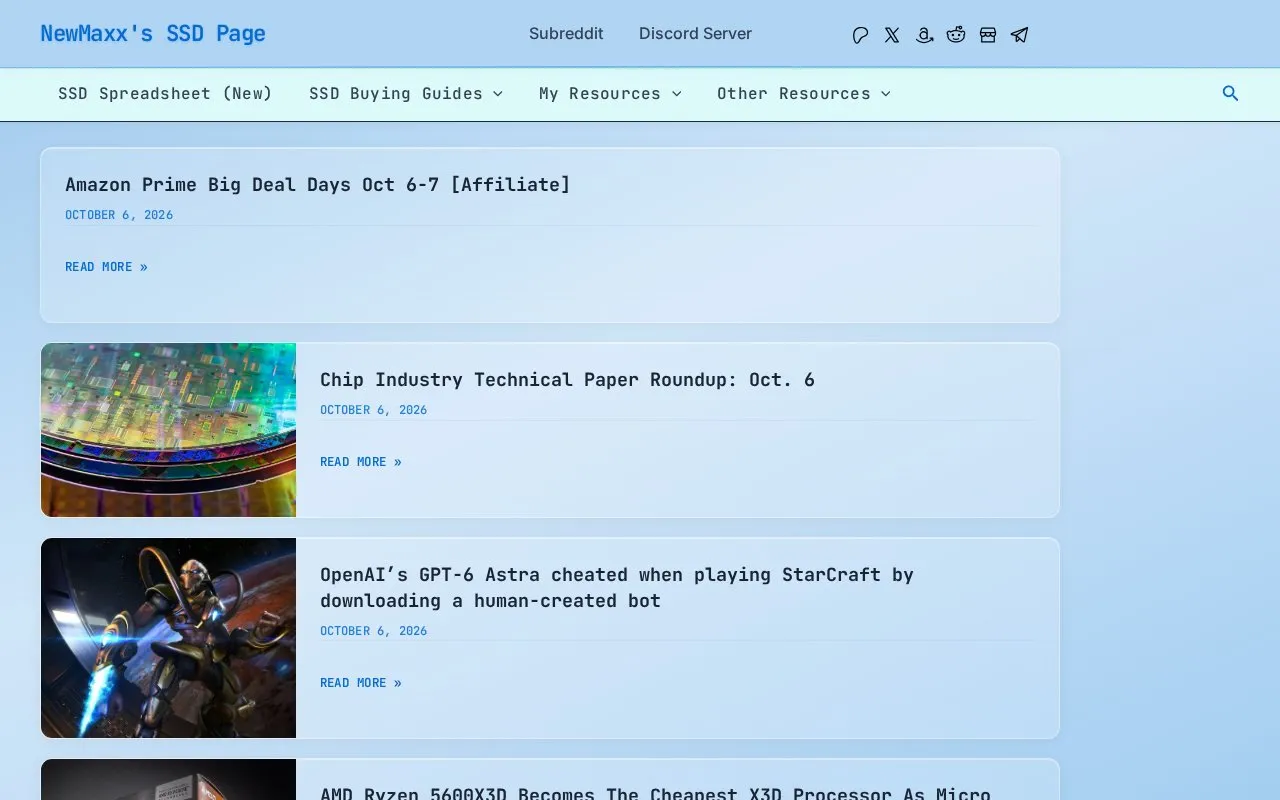The image size is (1280, 800).
Task: Select the date under GPT-6 Astra post
Action: point(374,631)
